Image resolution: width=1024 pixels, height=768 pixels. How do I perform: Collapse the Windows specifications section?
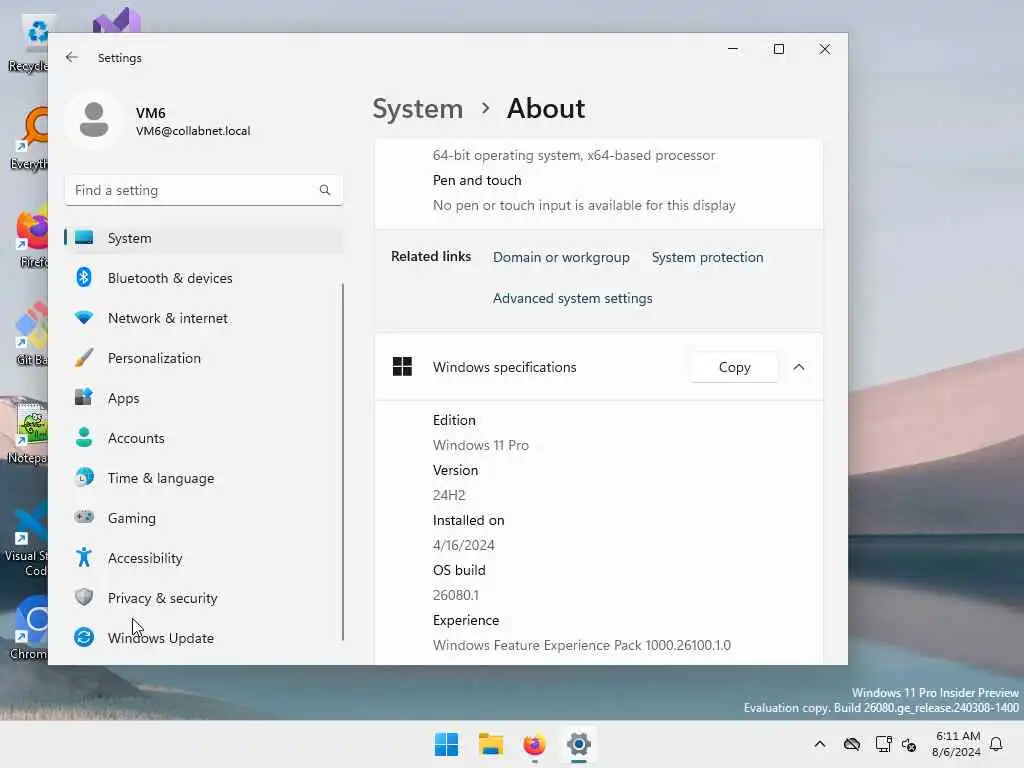click(799, 367)
